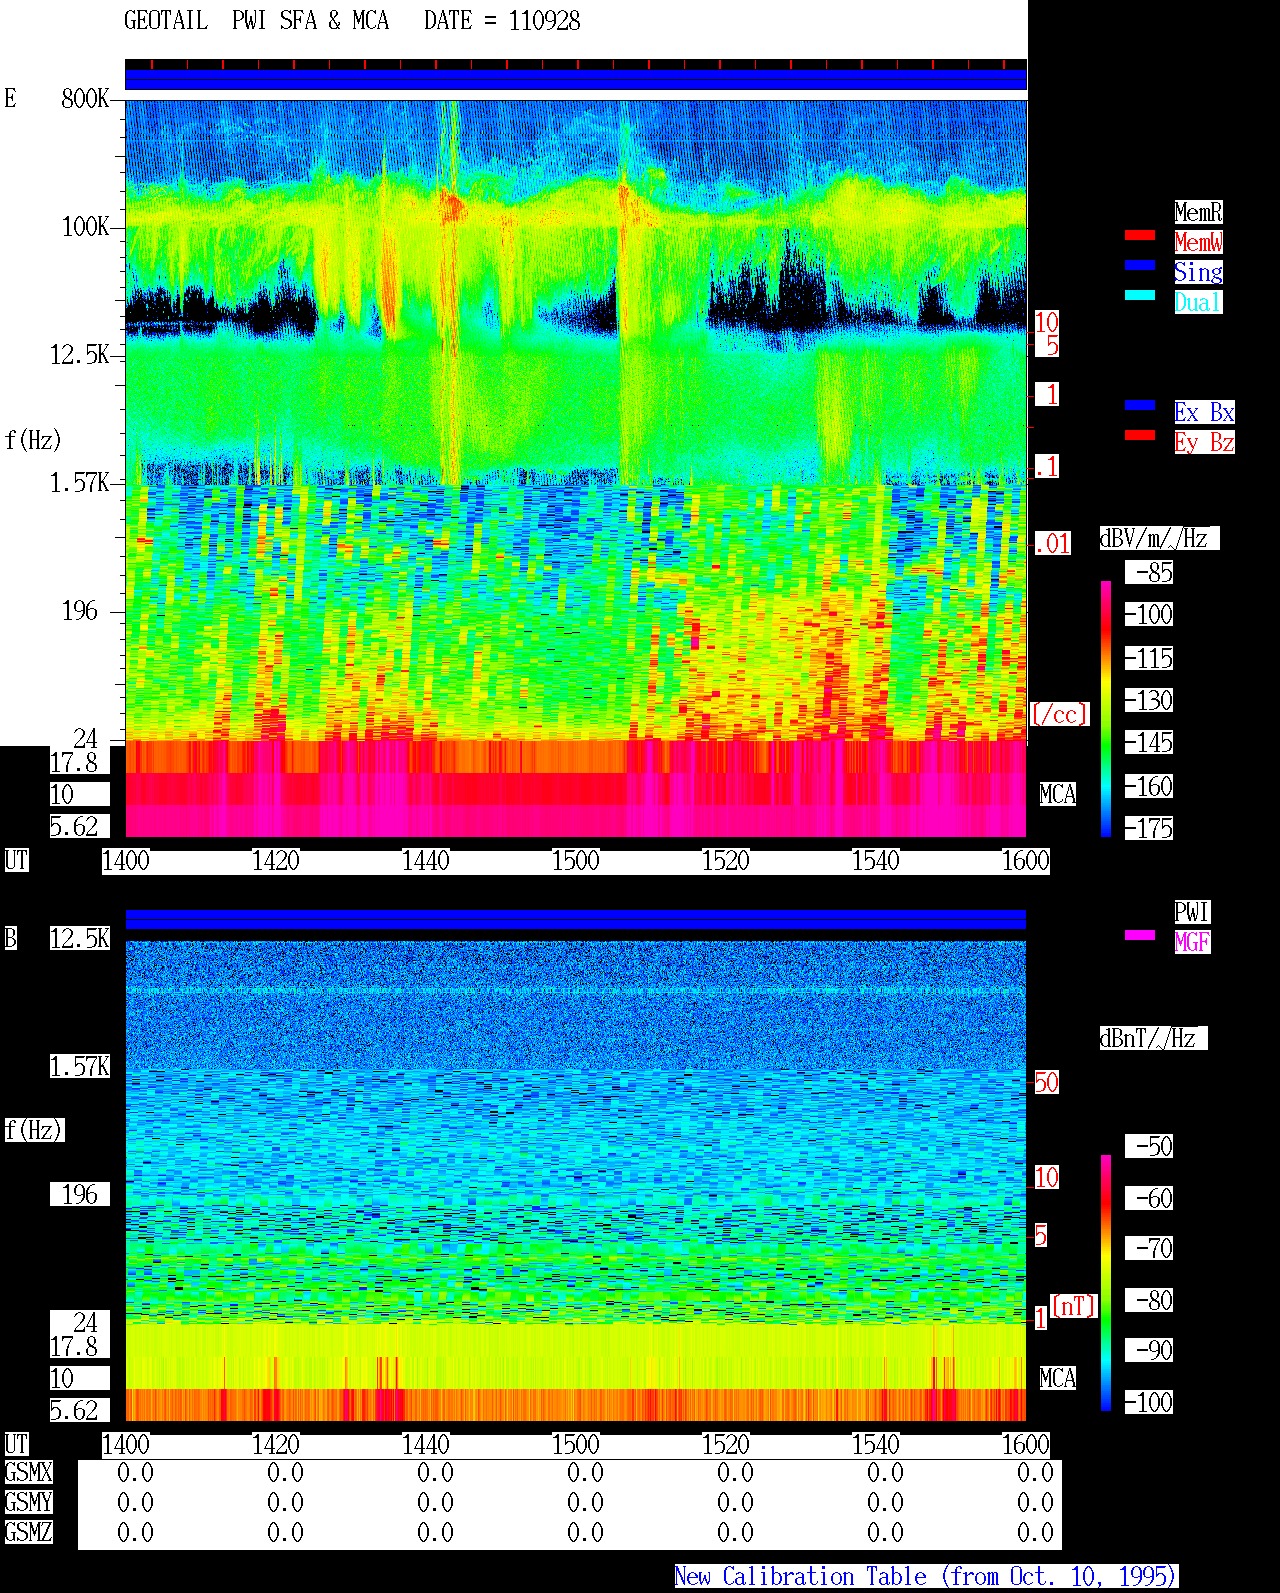Click the 800K frequency axis label
The width and height of the screenshot is (1280, 1593).
85,99
